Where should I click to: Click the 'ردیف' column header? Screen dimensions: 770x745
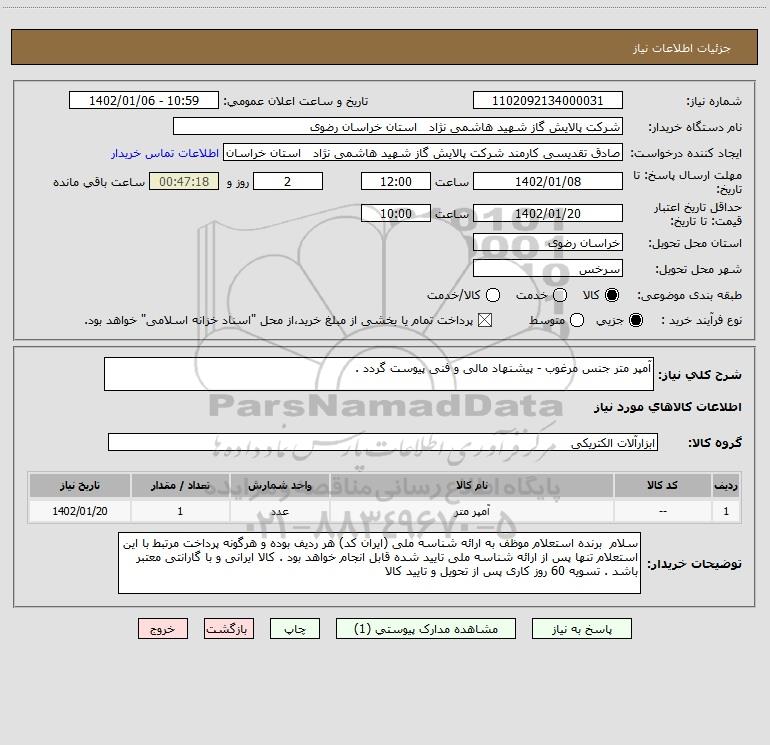726,486
